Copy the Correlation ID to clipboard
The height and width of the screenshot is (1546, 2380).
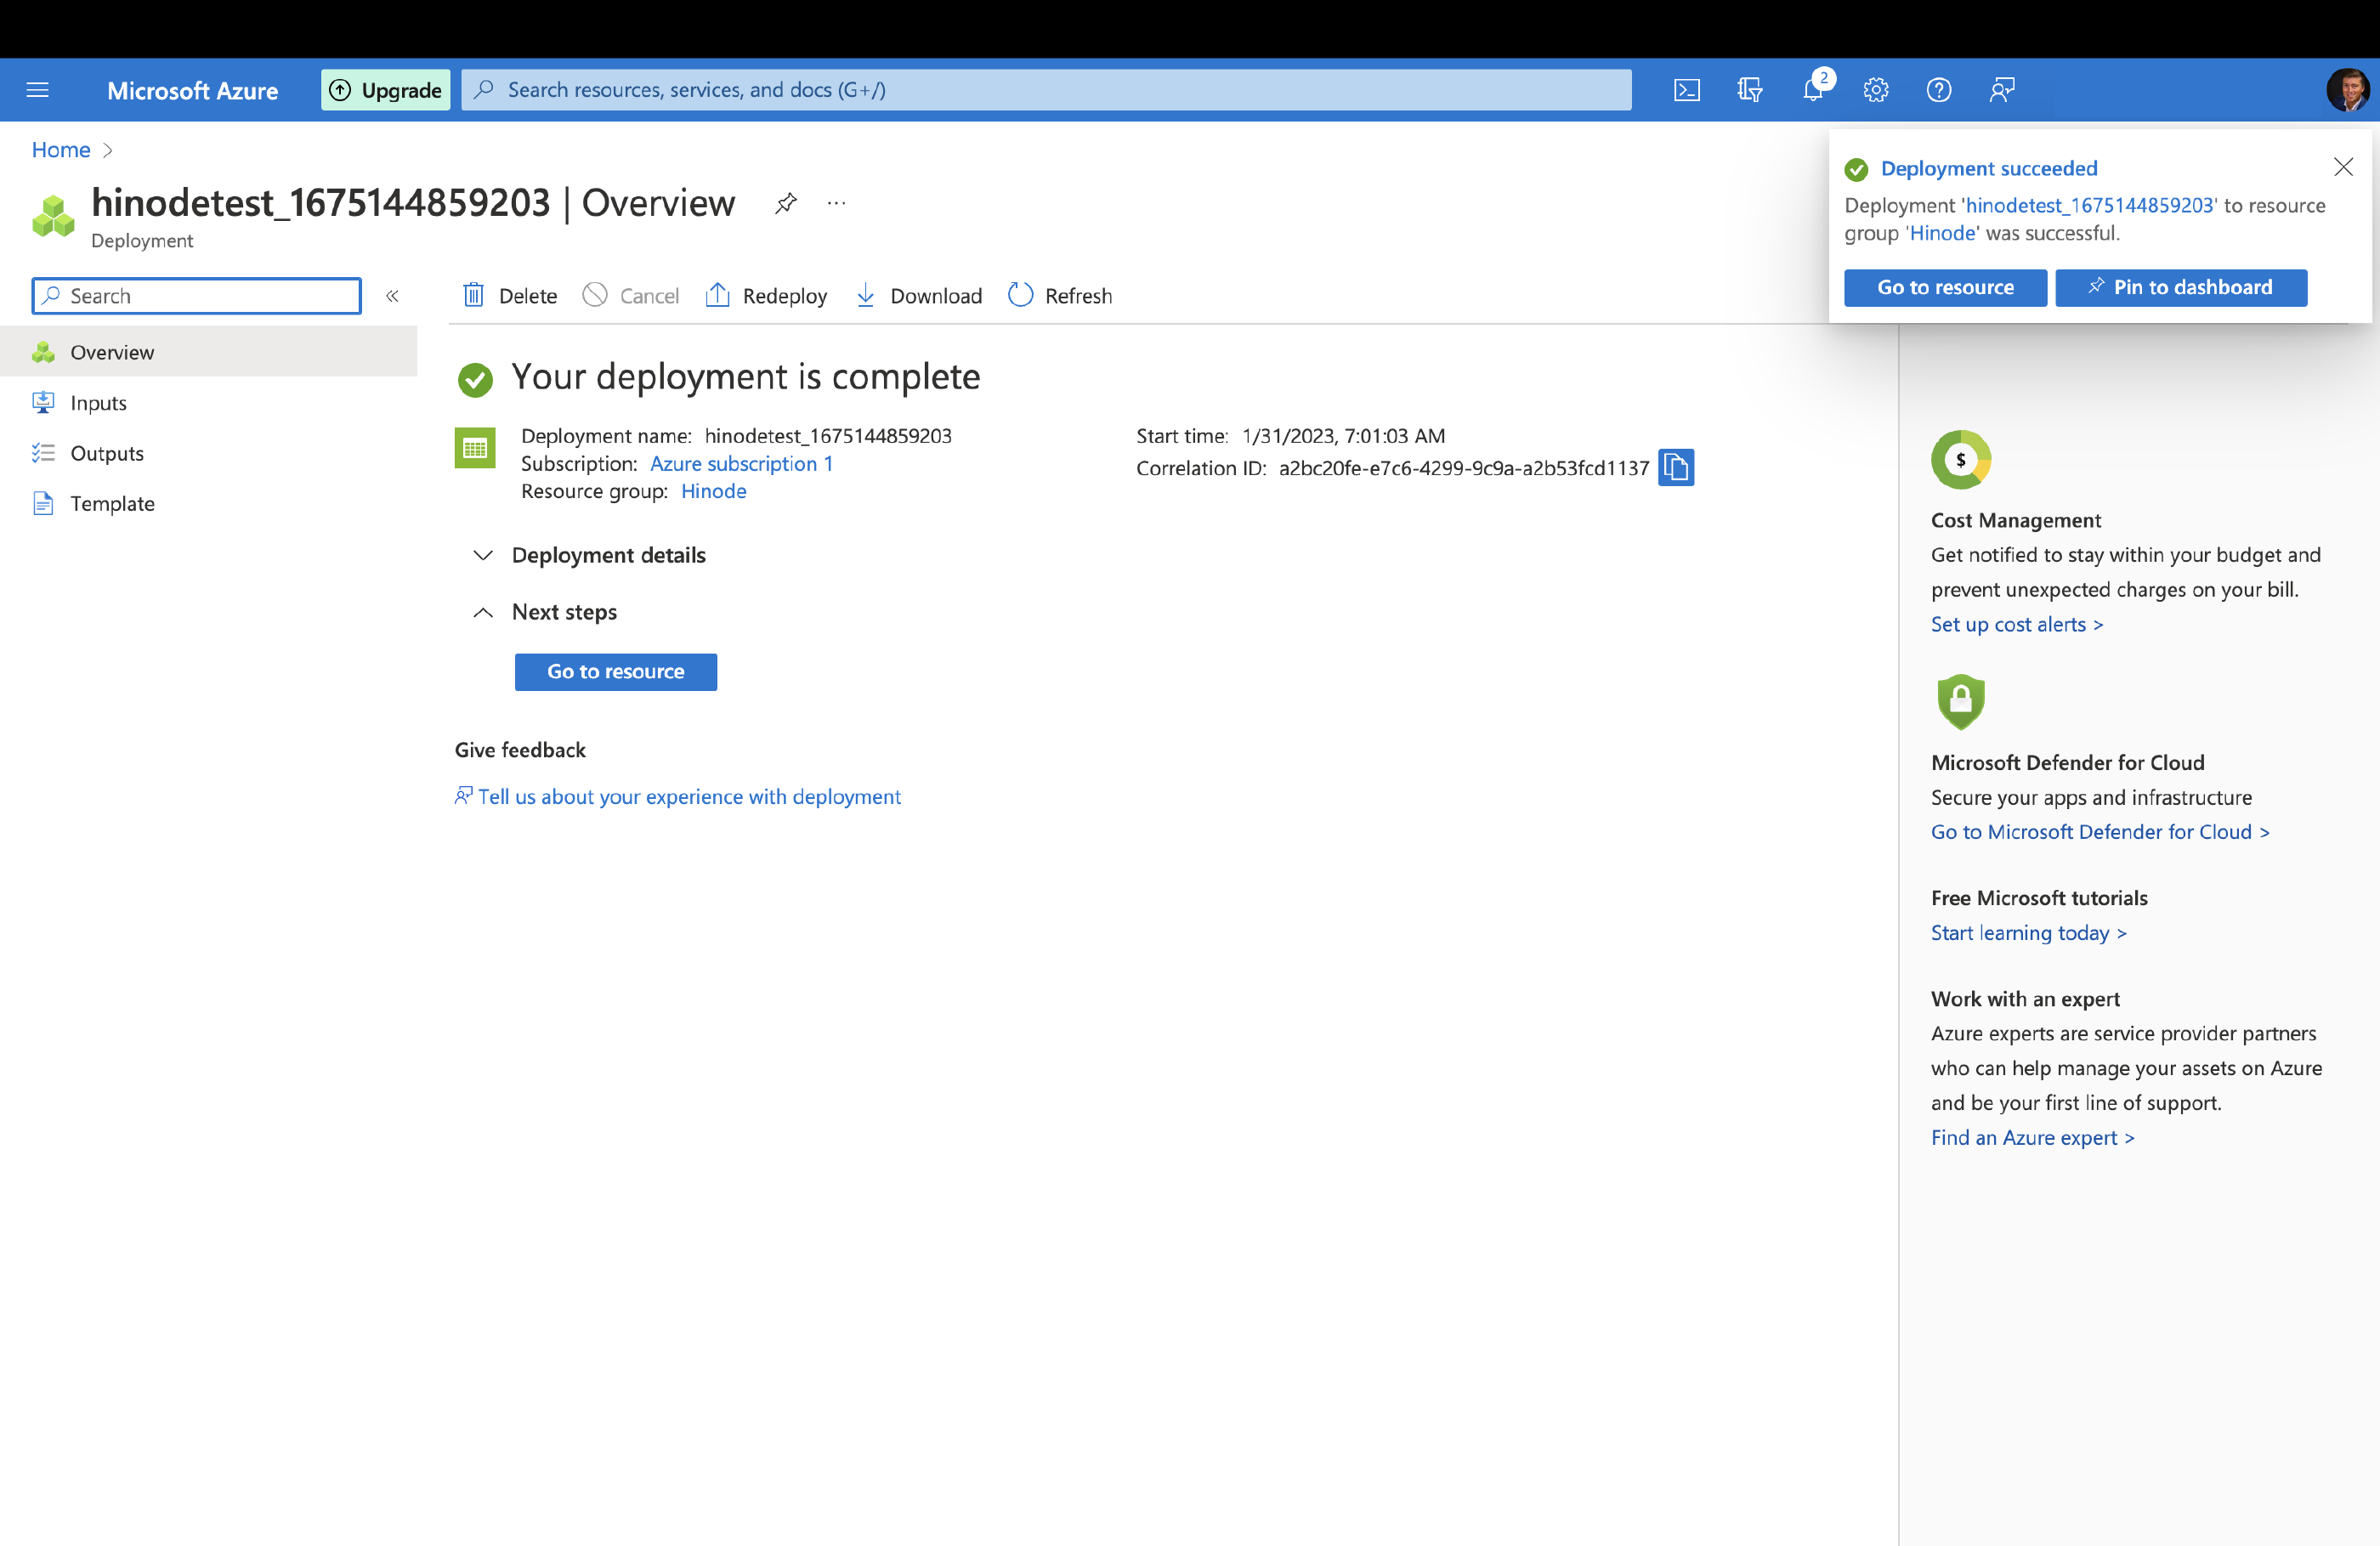(x=1675, y=467)
